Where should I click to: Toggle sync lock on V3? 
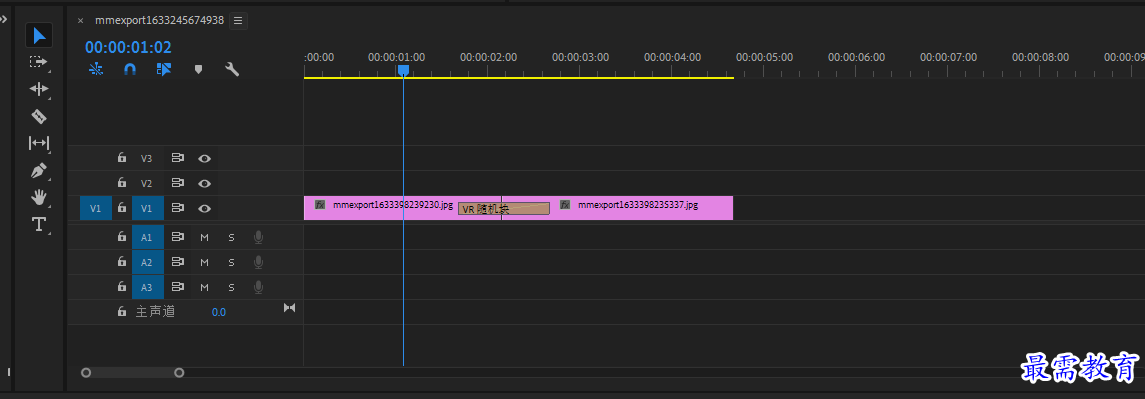pos(177,158)
